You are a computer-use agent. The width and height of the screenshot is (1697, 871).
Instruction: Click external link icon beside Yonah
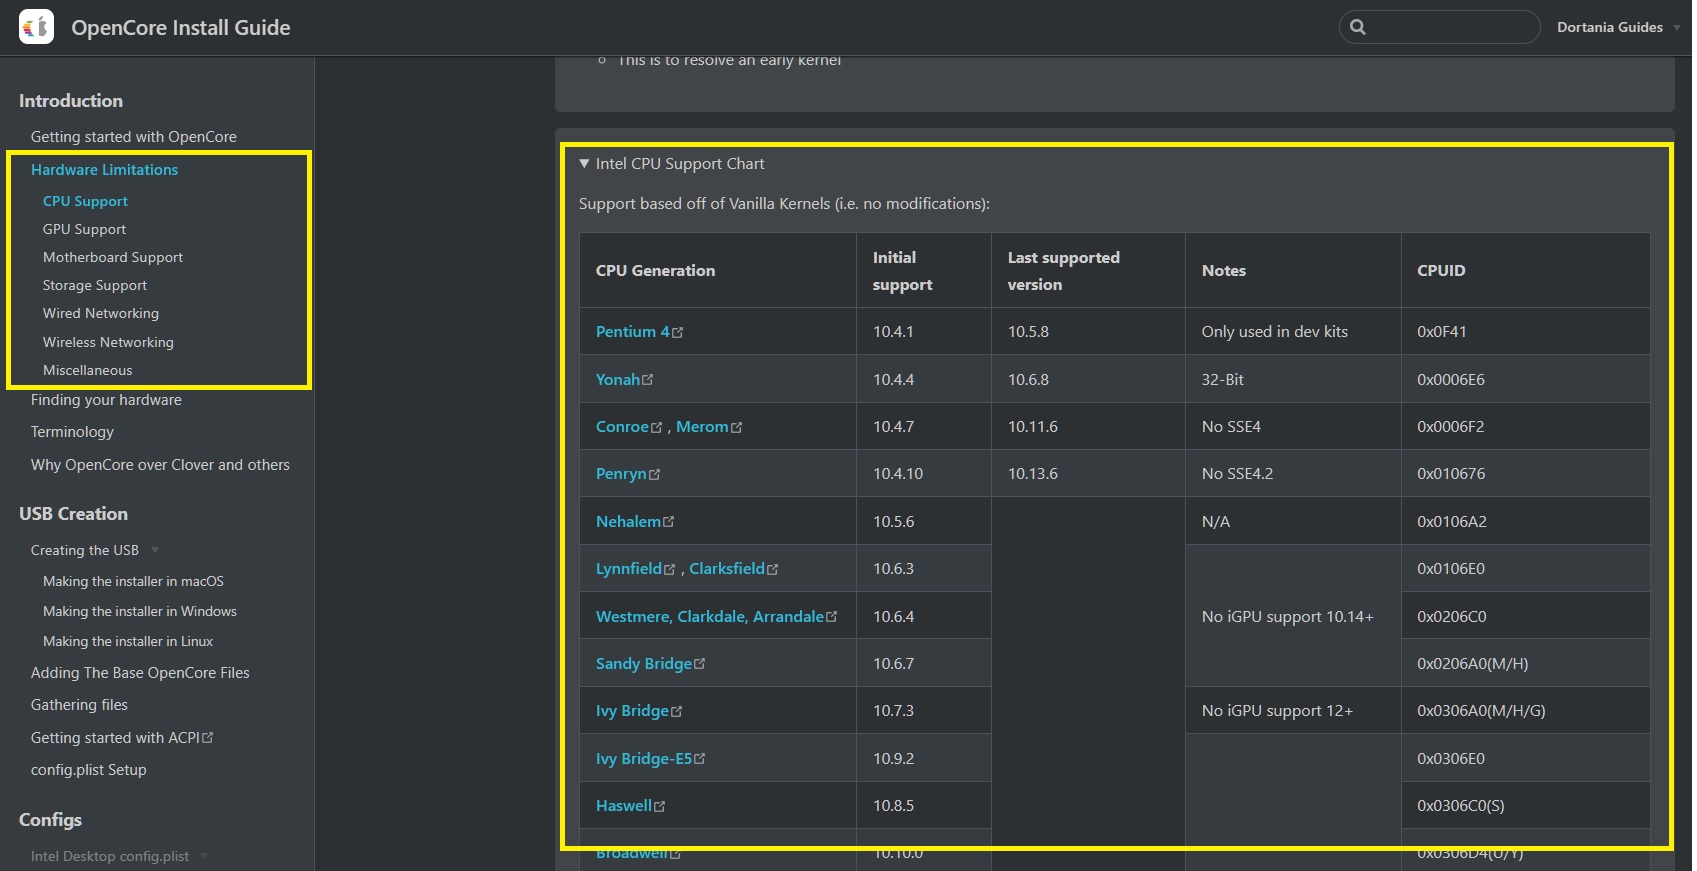tap(647, 380)
